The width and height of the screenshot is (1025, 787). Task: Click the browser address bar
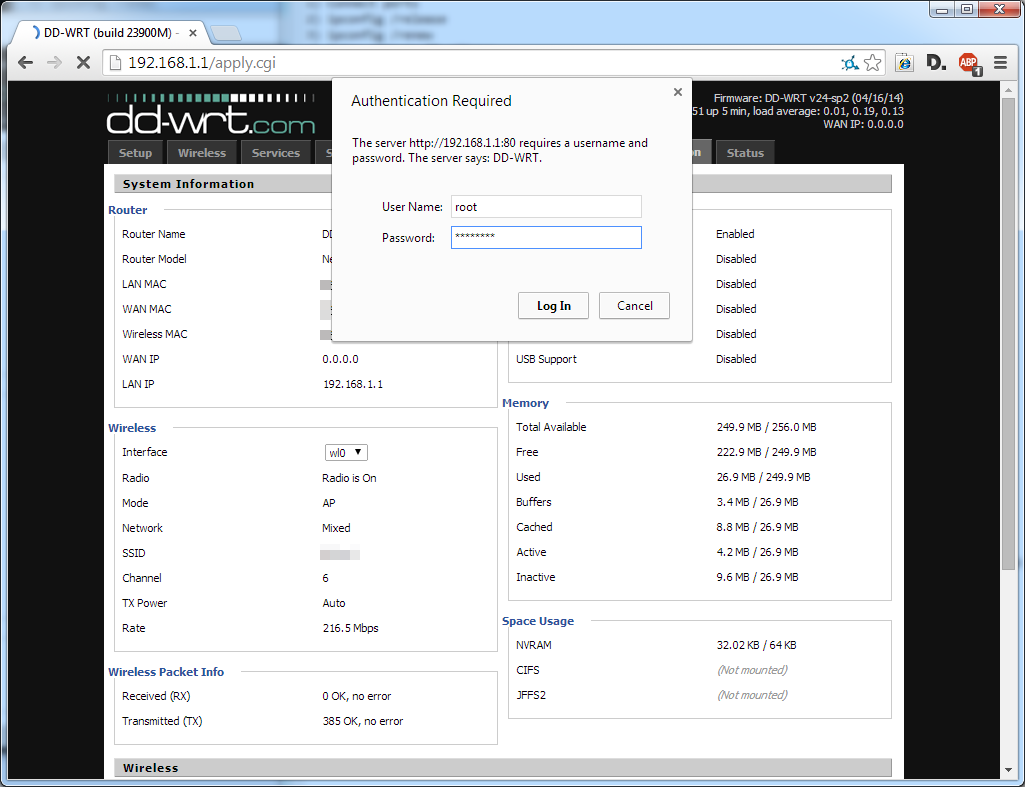400,62
